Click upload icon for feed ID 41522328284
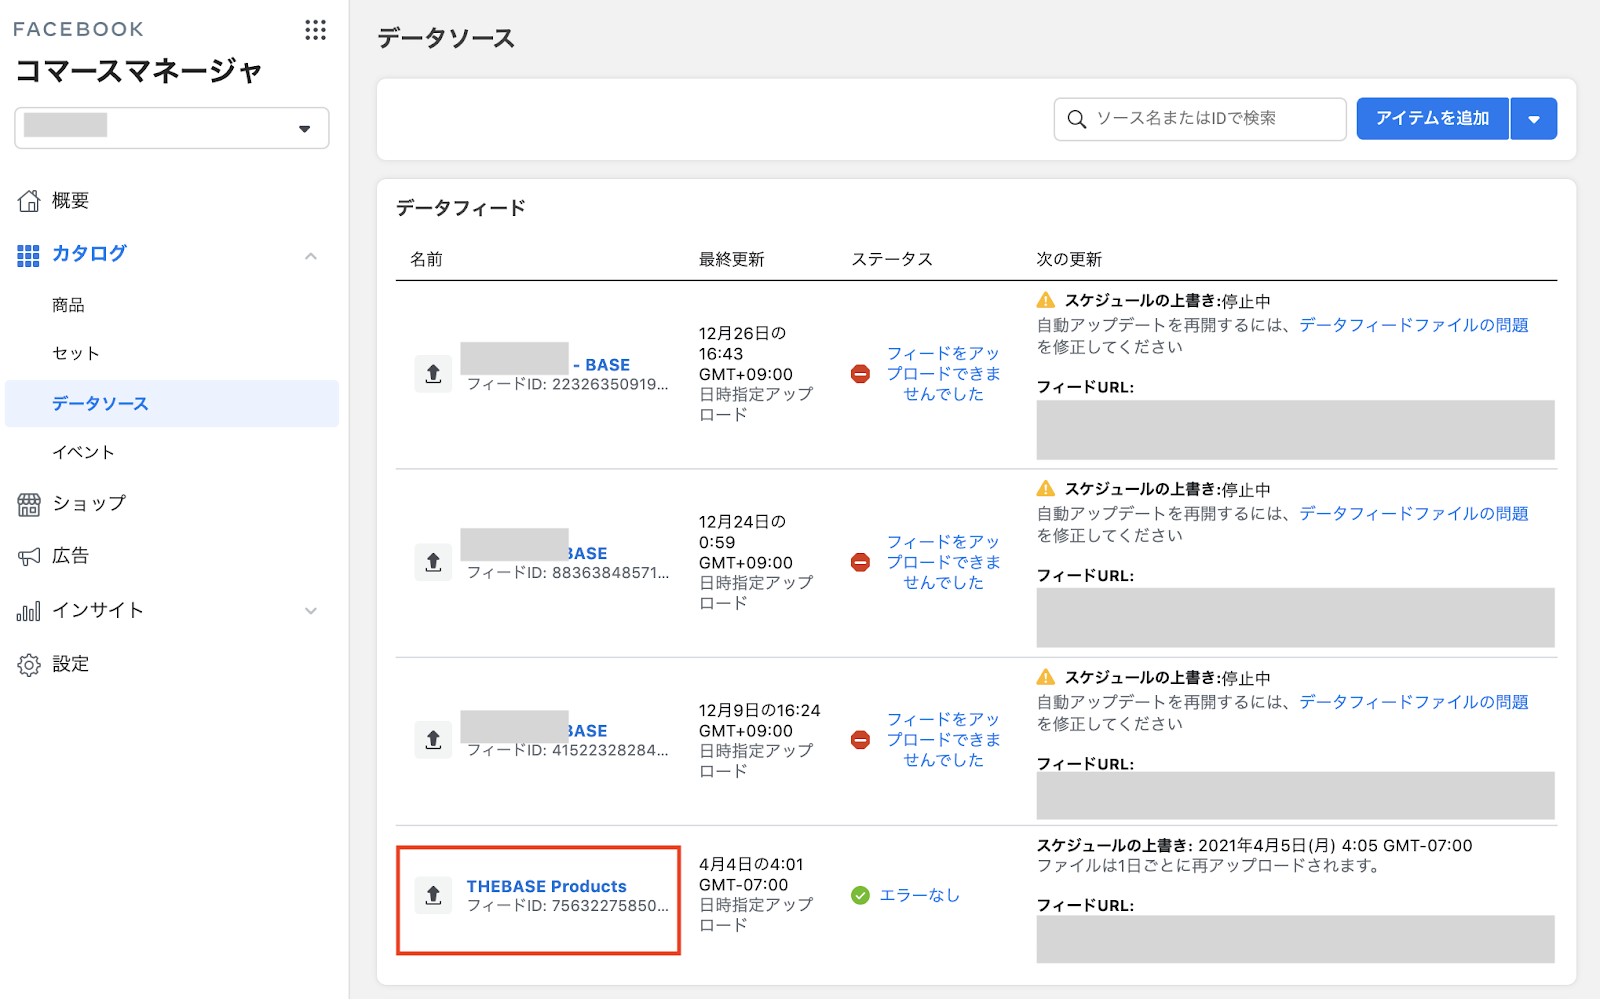This screenshot has height=999, width=1600. click(x=433, y=740)
